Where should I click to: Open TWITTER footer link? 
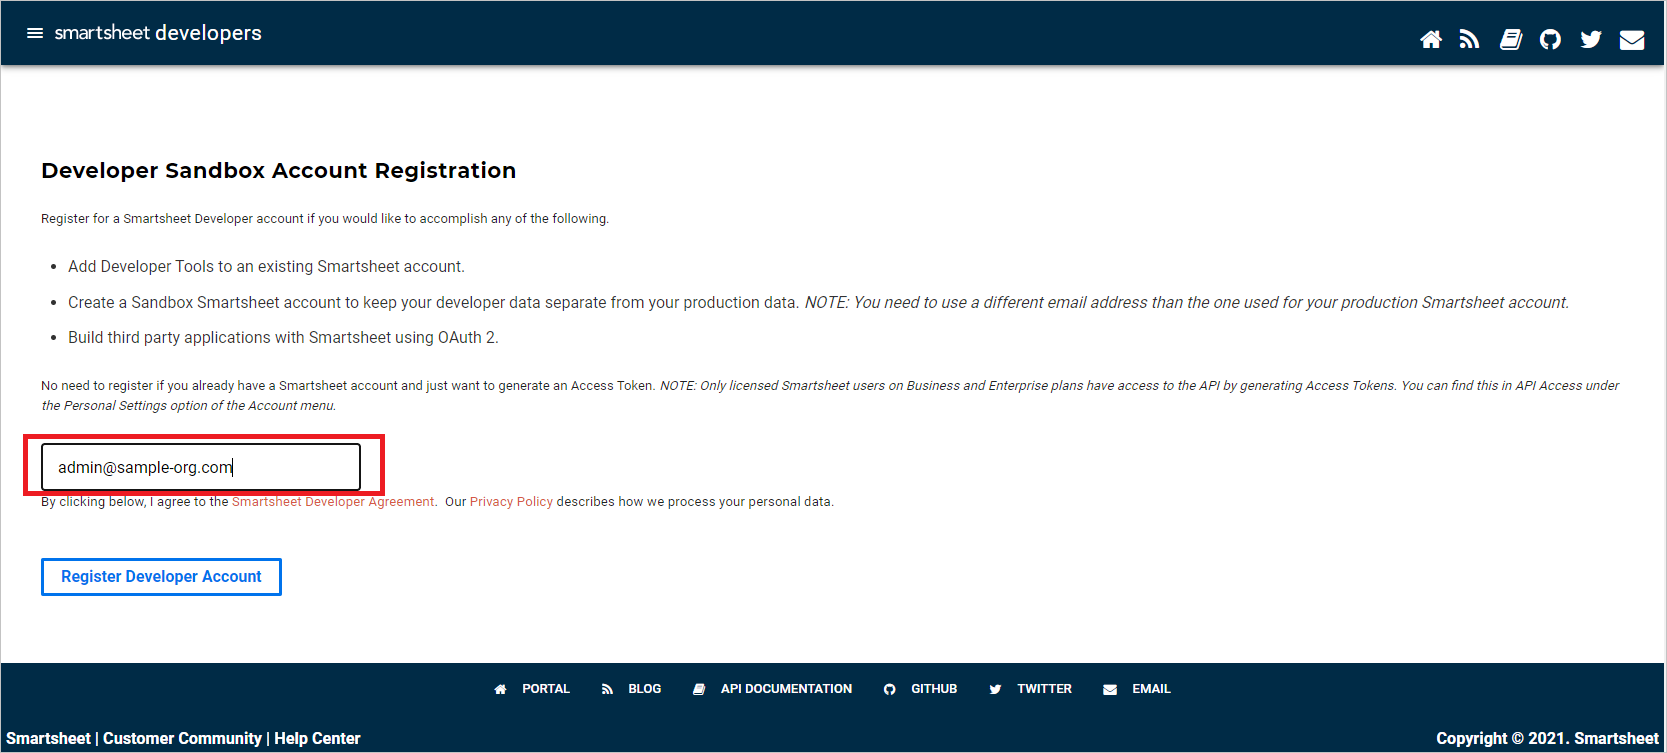(1031, 689)
